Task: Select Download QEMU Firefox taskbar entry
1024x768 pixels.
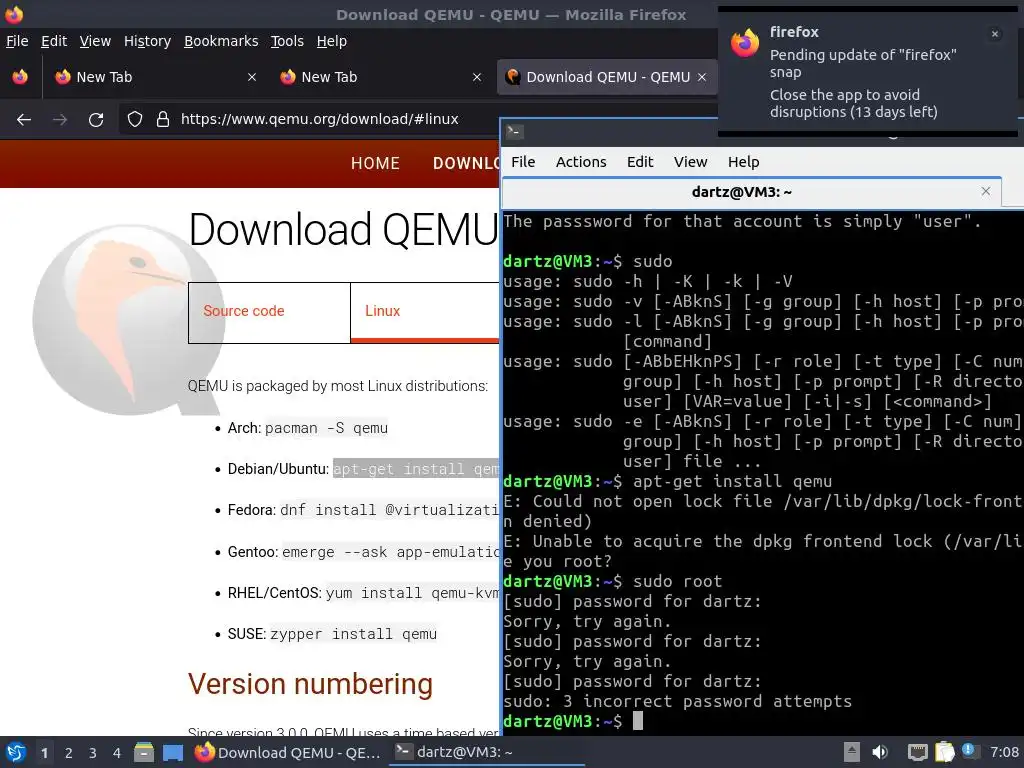Action: point(288,752)
